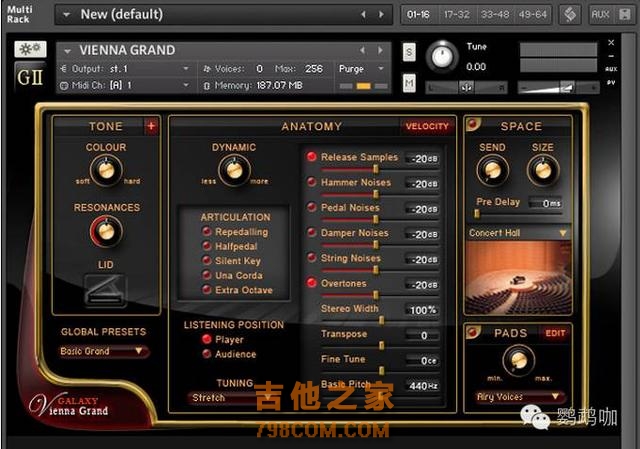This screenshot has height=449, width=640.
Task: Select Audience listening position
Action: point(207,353)
